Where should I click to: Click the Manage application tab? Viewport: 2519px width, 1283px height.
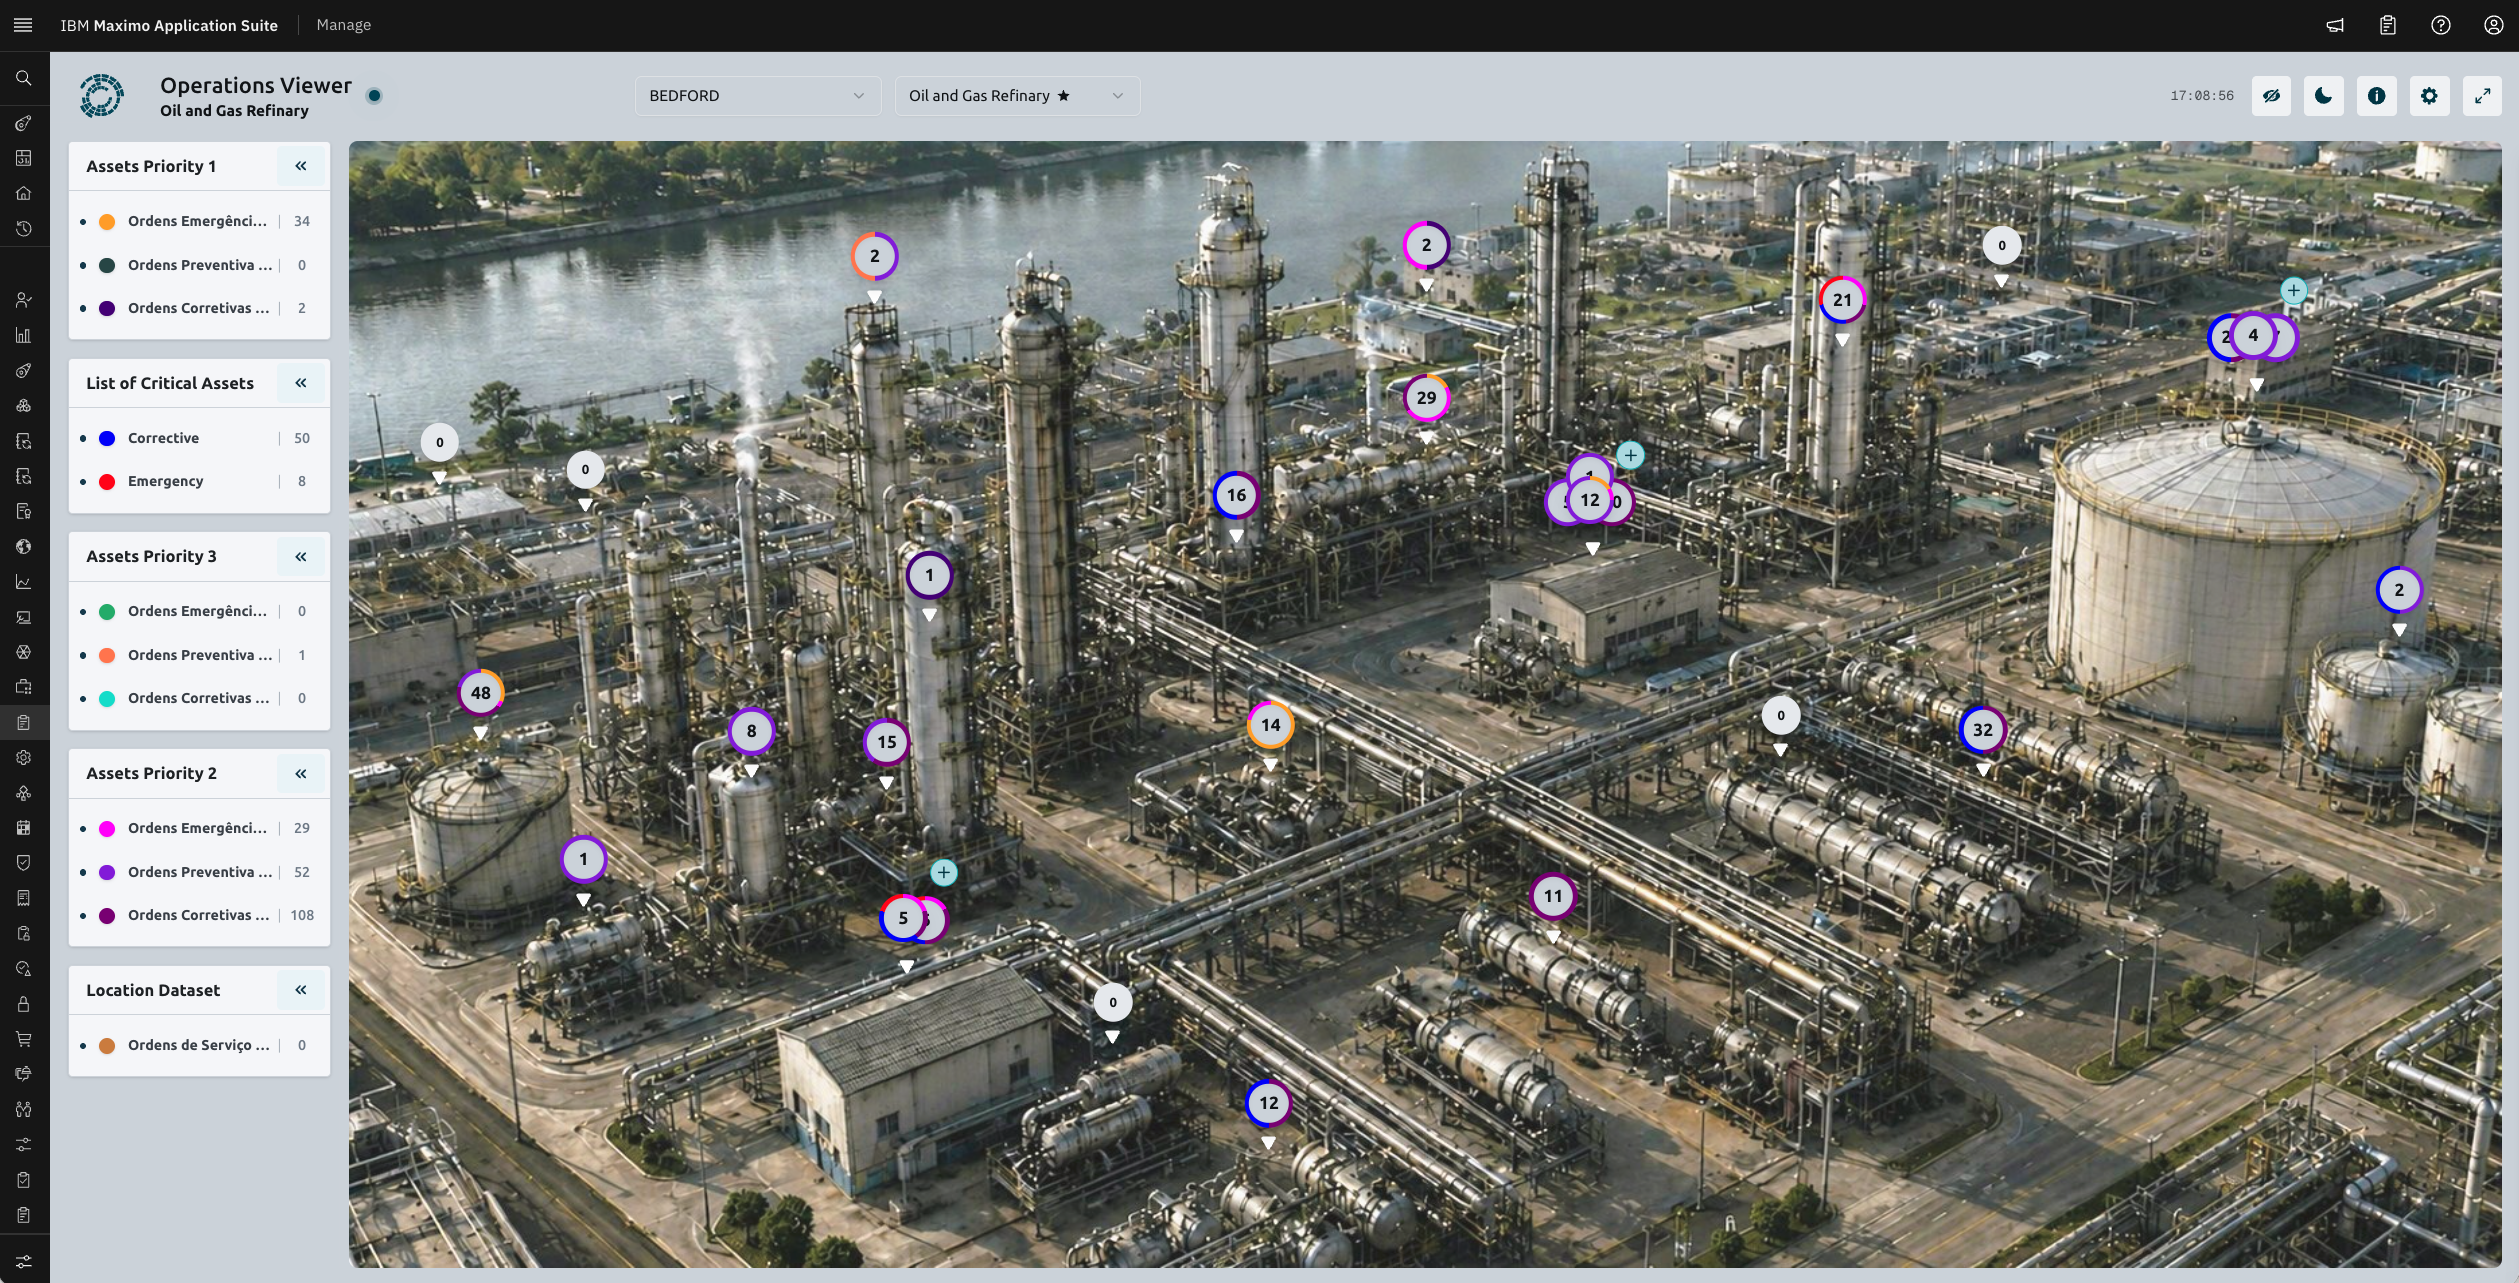(343, 25)
